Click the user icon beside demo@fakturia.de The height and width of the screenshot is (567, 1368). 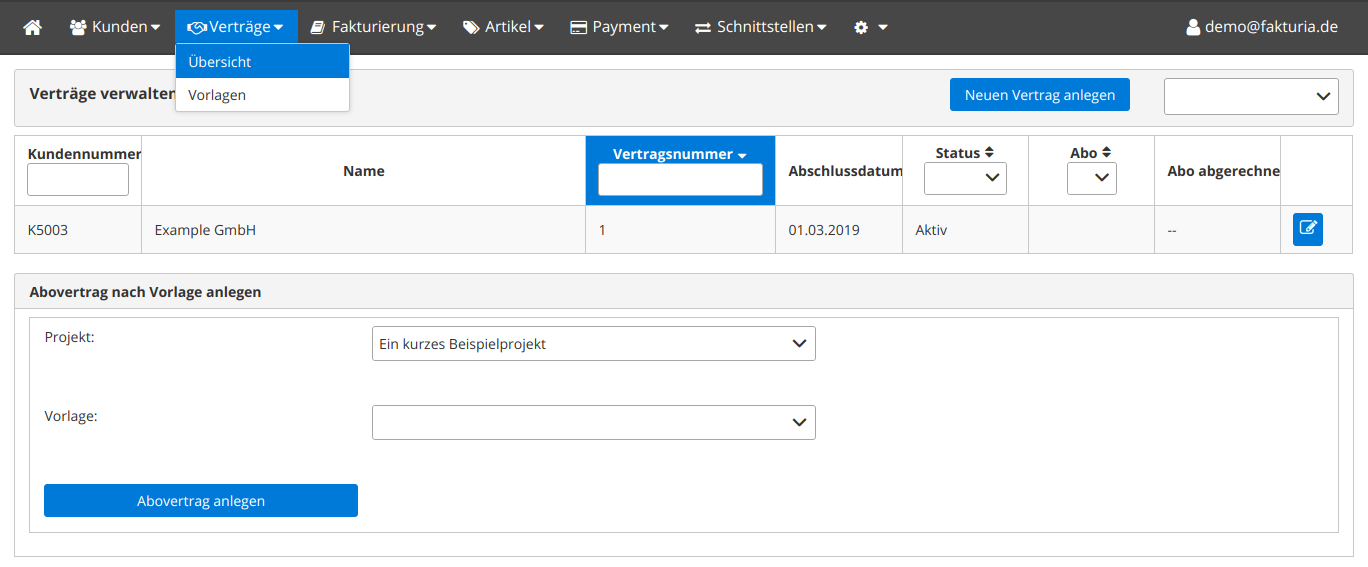[1192, 27]
